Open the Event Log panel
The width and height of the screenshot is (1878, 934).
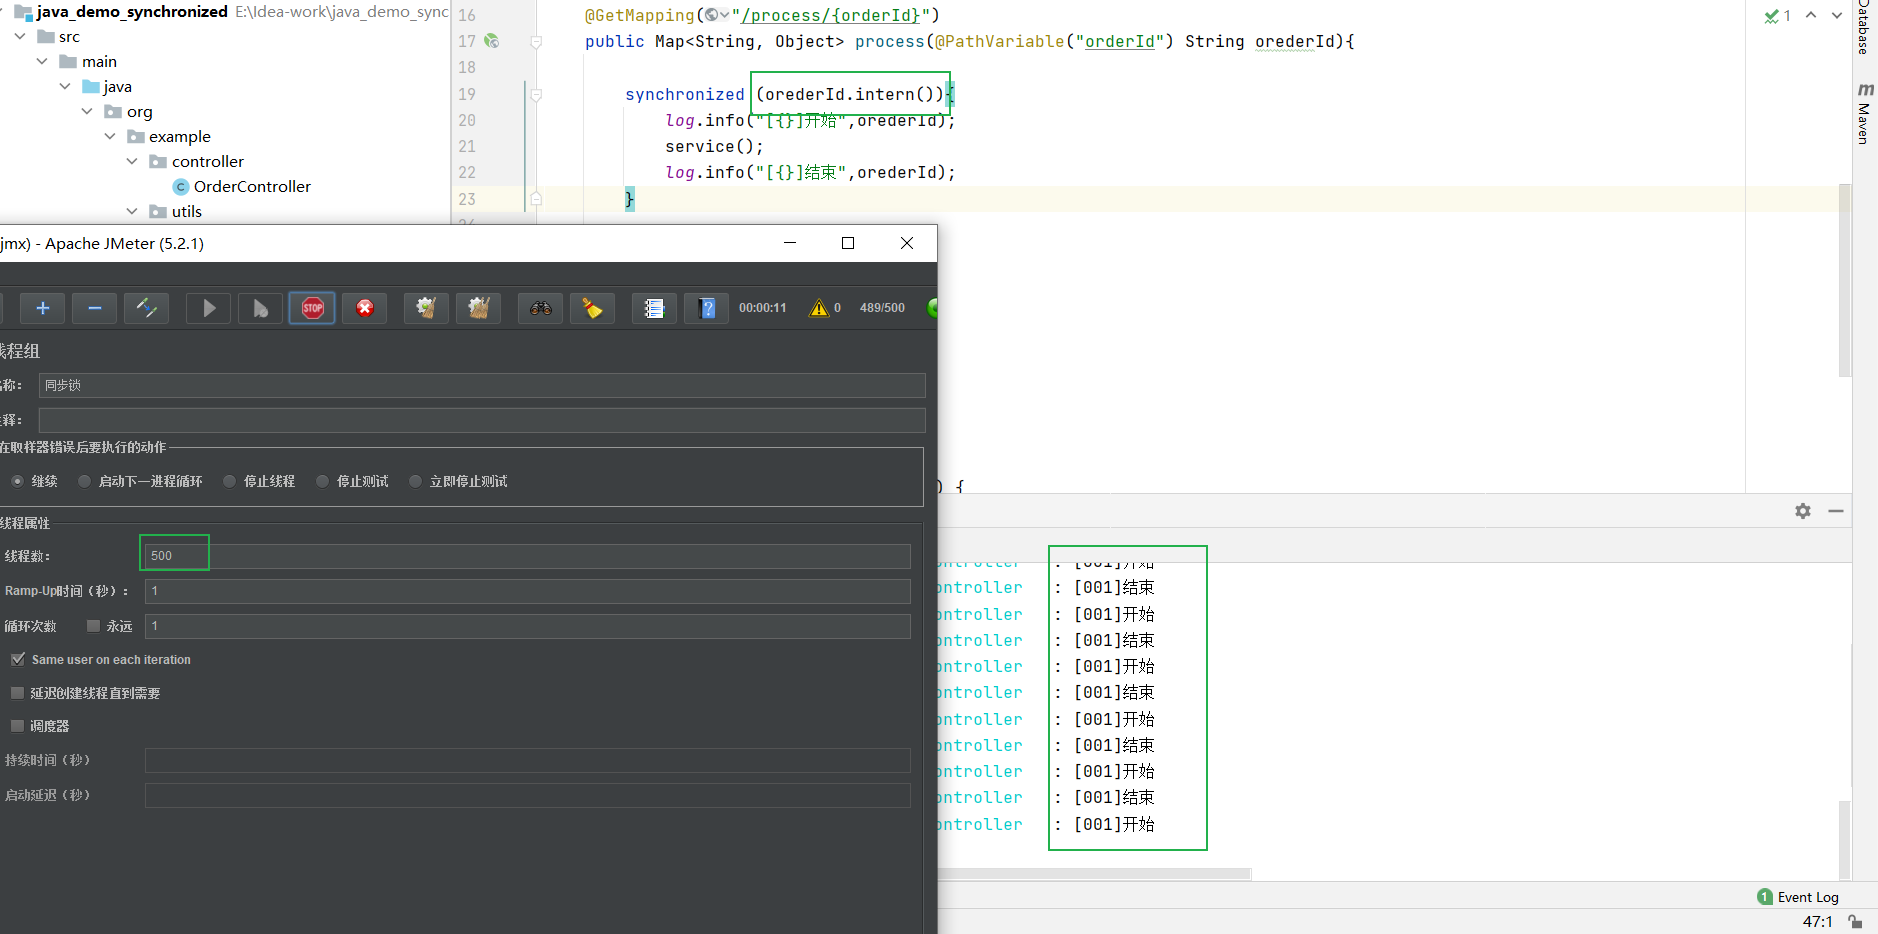coord(1804,897)
